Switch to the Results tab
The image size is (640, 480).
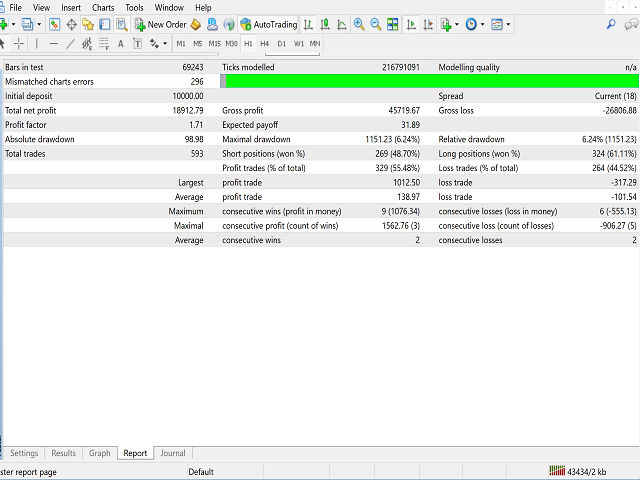click(x=64, y=453)
